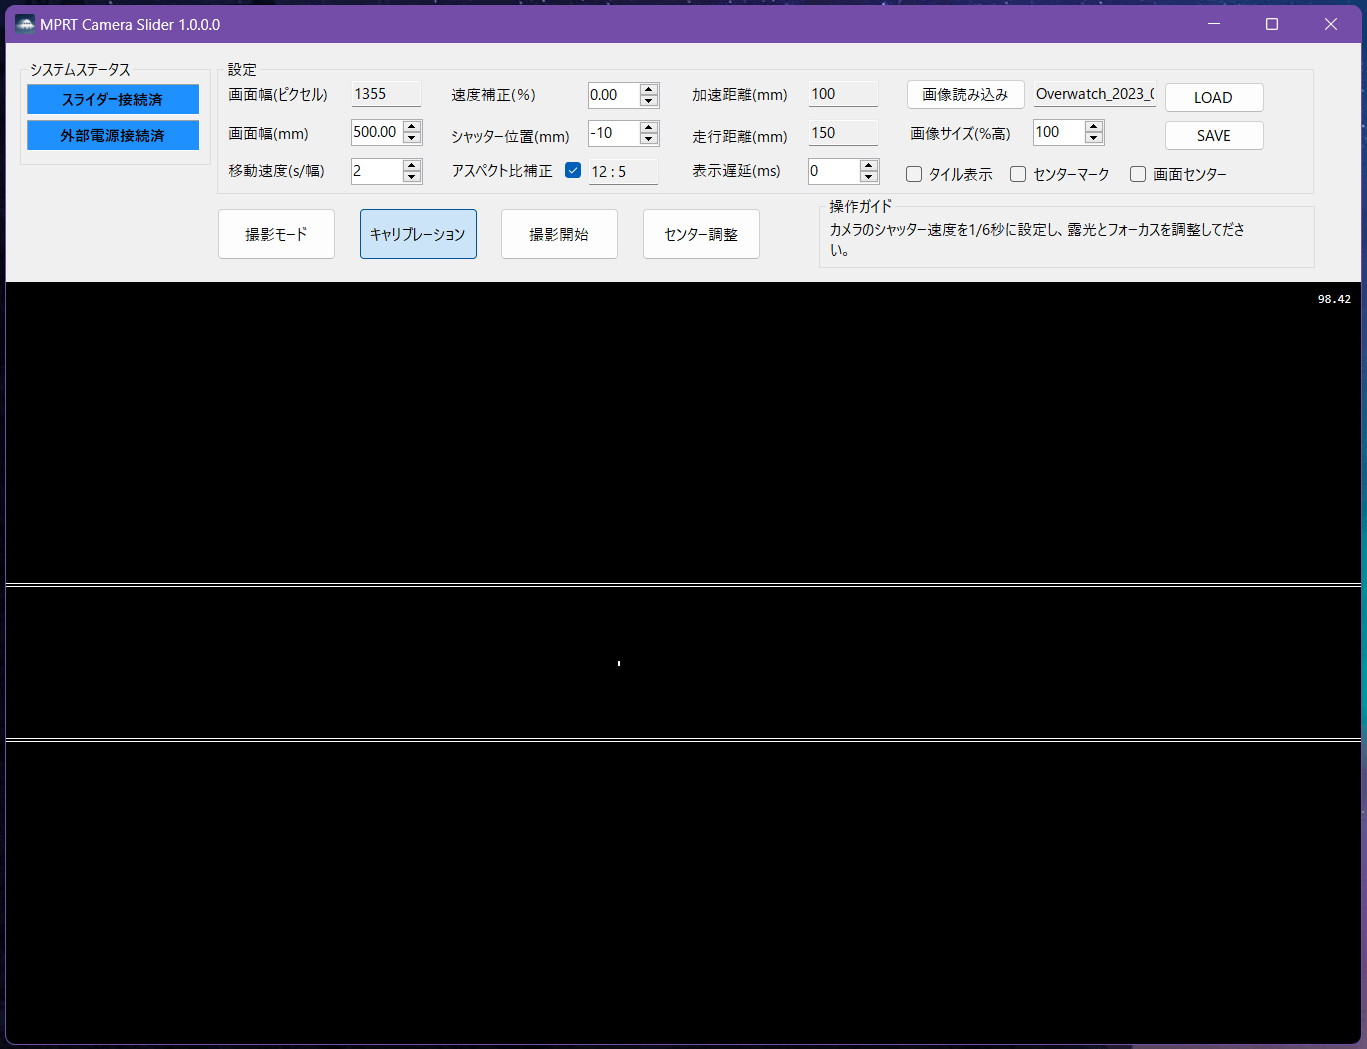This screenshot has width=1367, height=1049.
Task: Click the 表示遅延(ms) input field
Action: [x=833, y=171]
